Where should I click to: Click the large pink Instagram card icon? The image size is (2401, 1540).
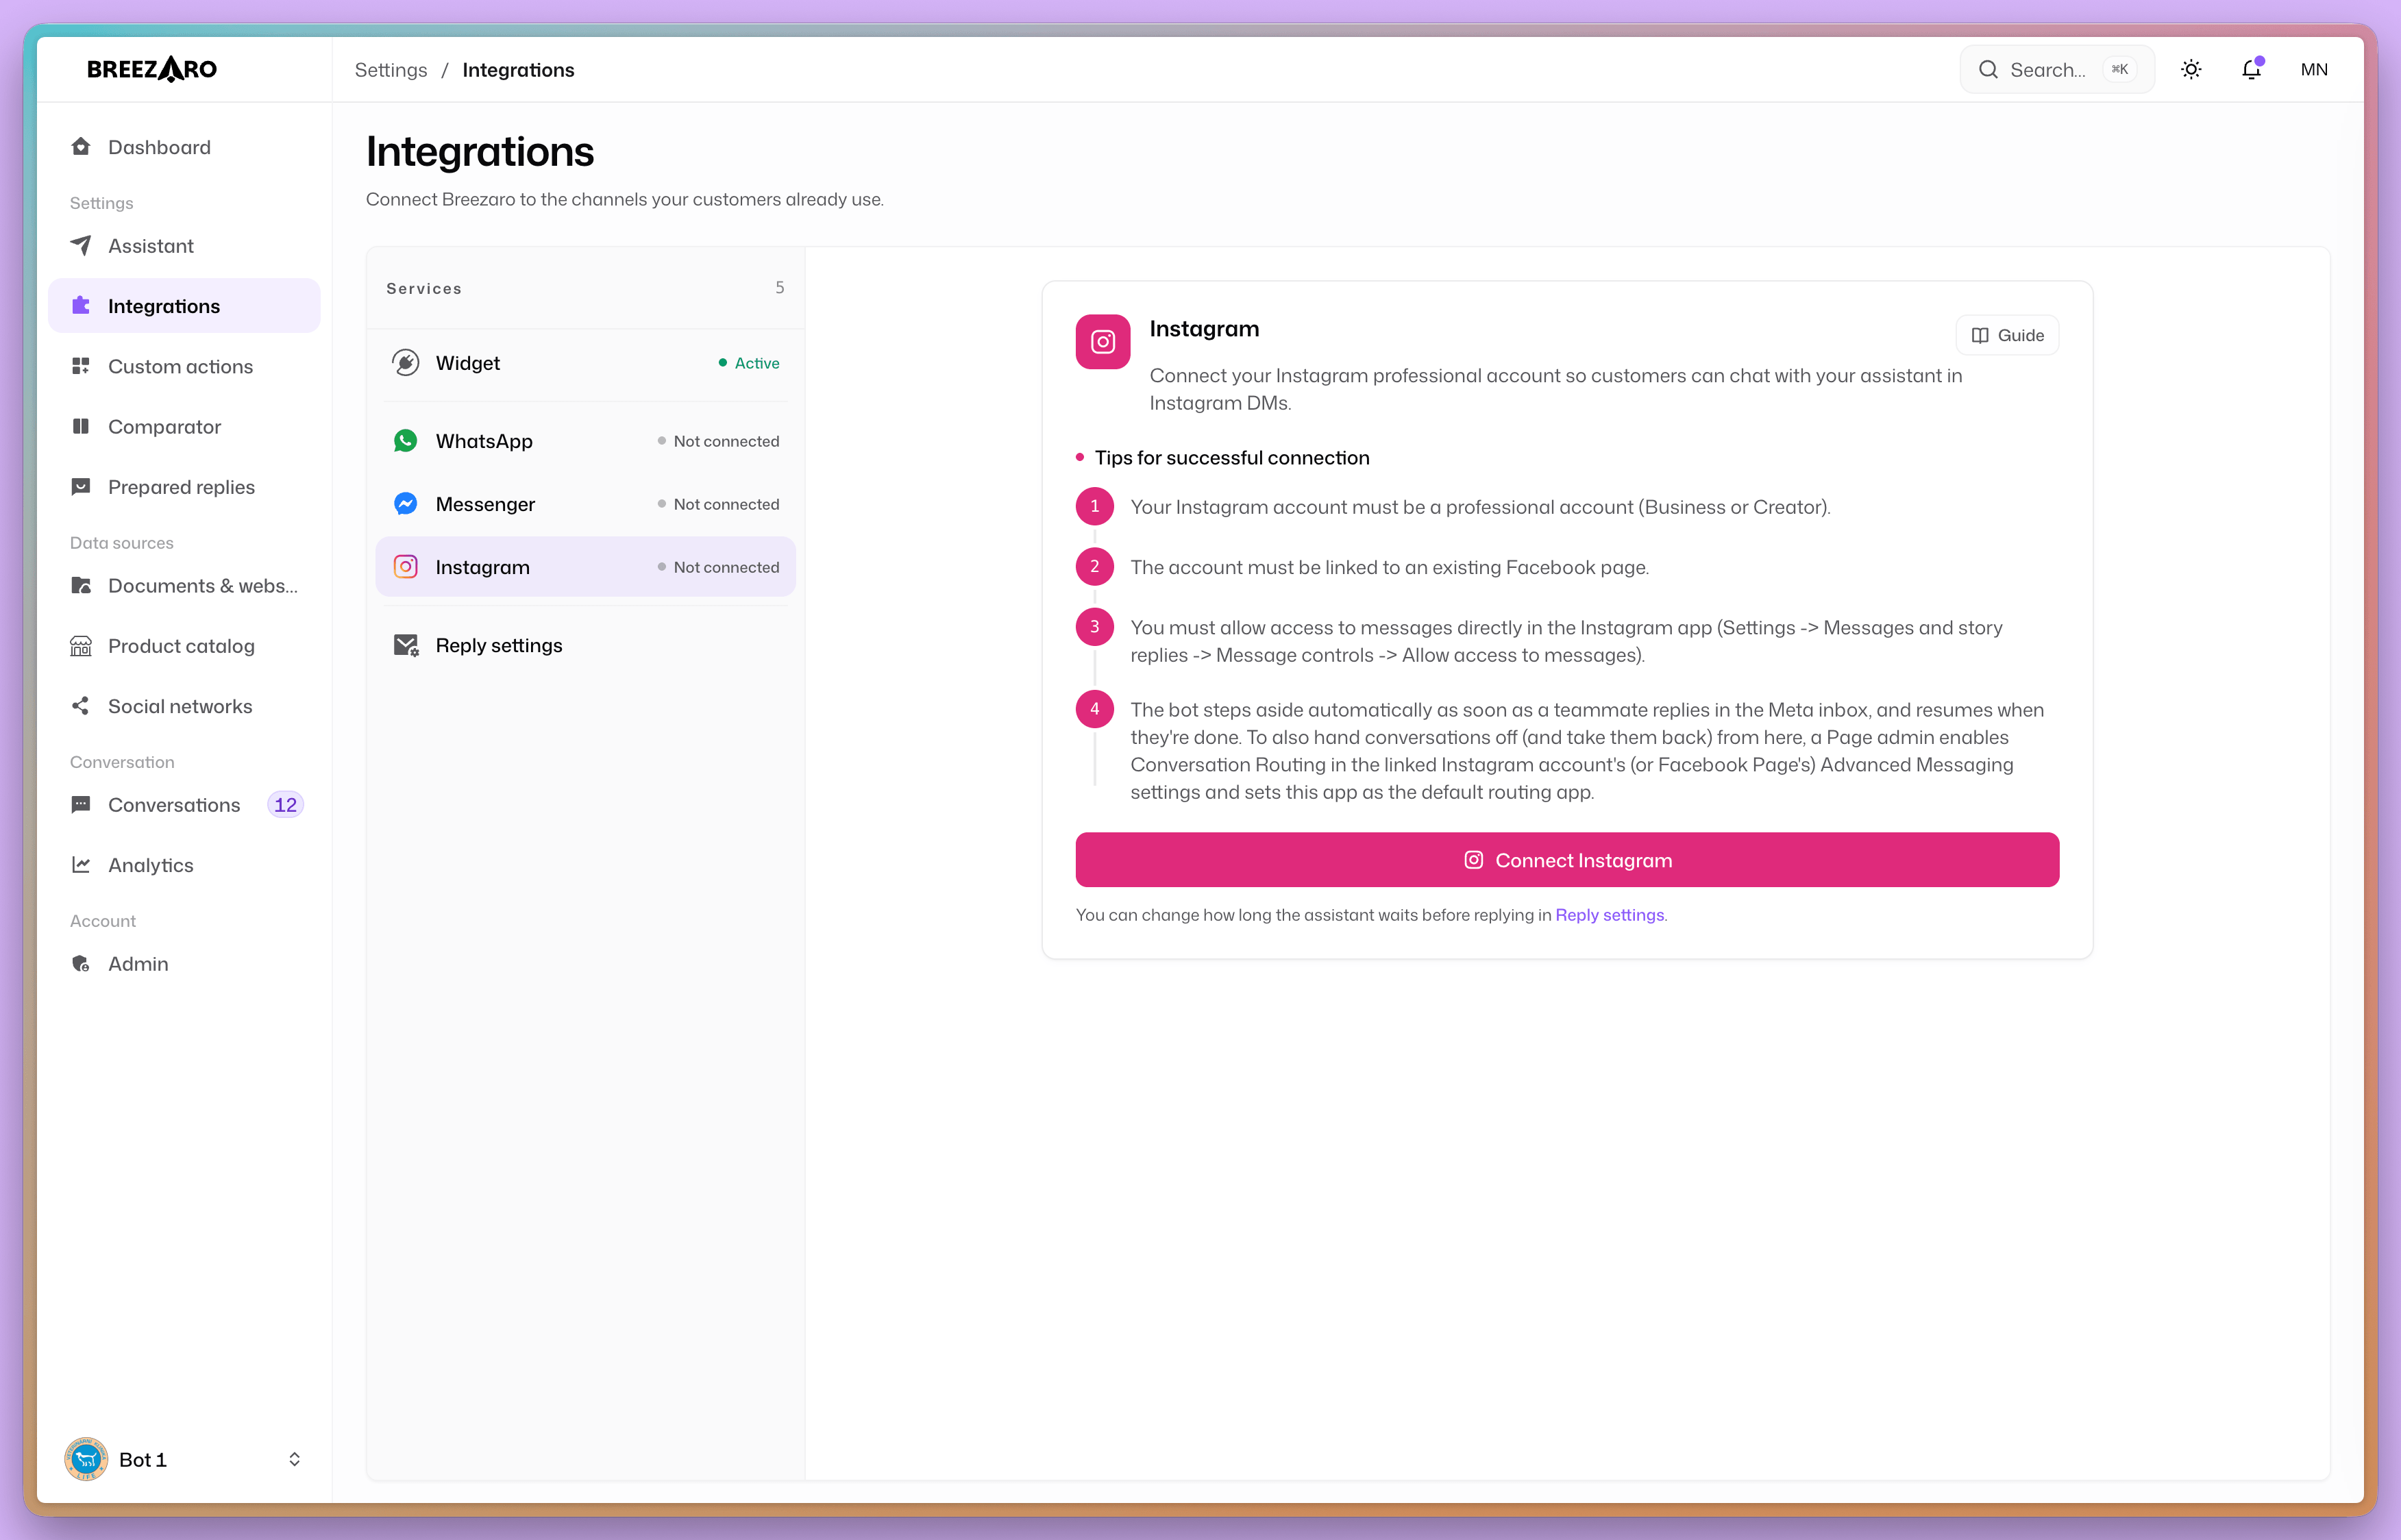pos(1102,342)
